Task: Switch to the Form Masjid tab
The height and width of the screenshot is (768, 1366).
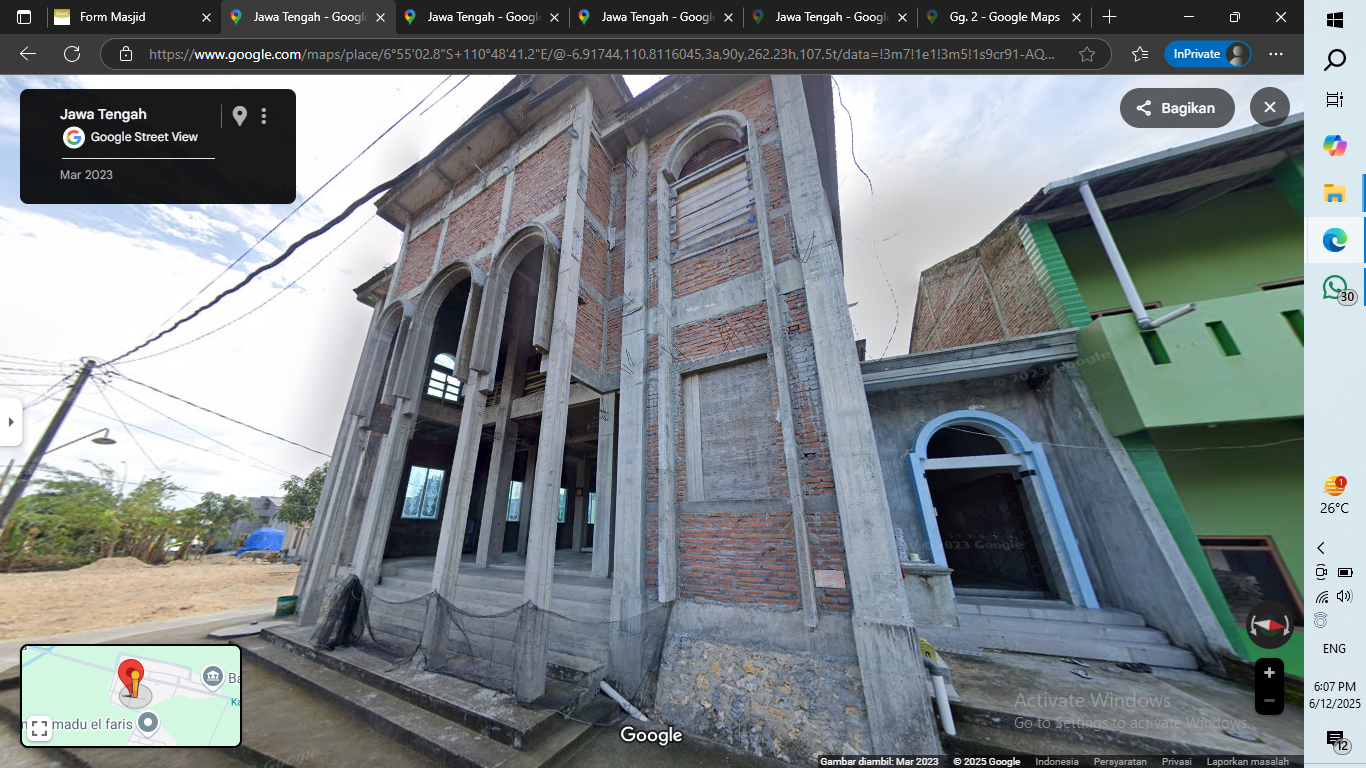Action: coord(133,17)
